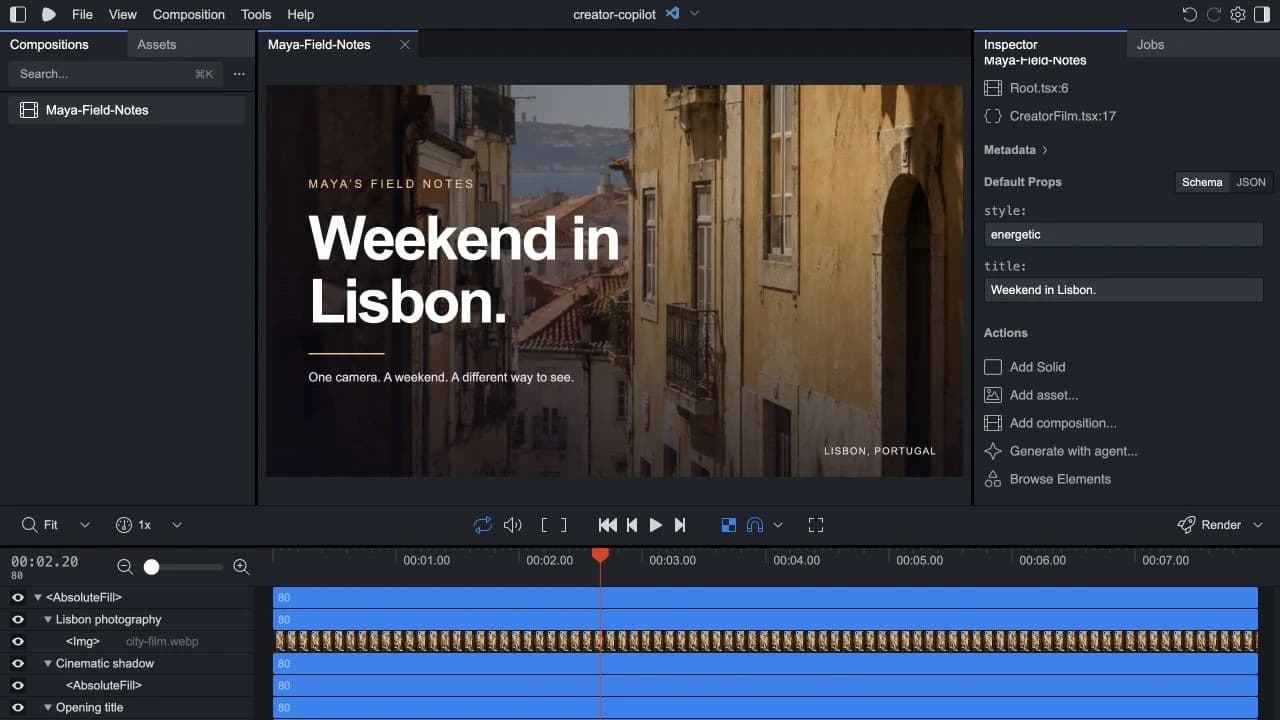Viewport: 1280px width, 720px height.
Task: Click Add Solid action
Action: coord(1025,367)
